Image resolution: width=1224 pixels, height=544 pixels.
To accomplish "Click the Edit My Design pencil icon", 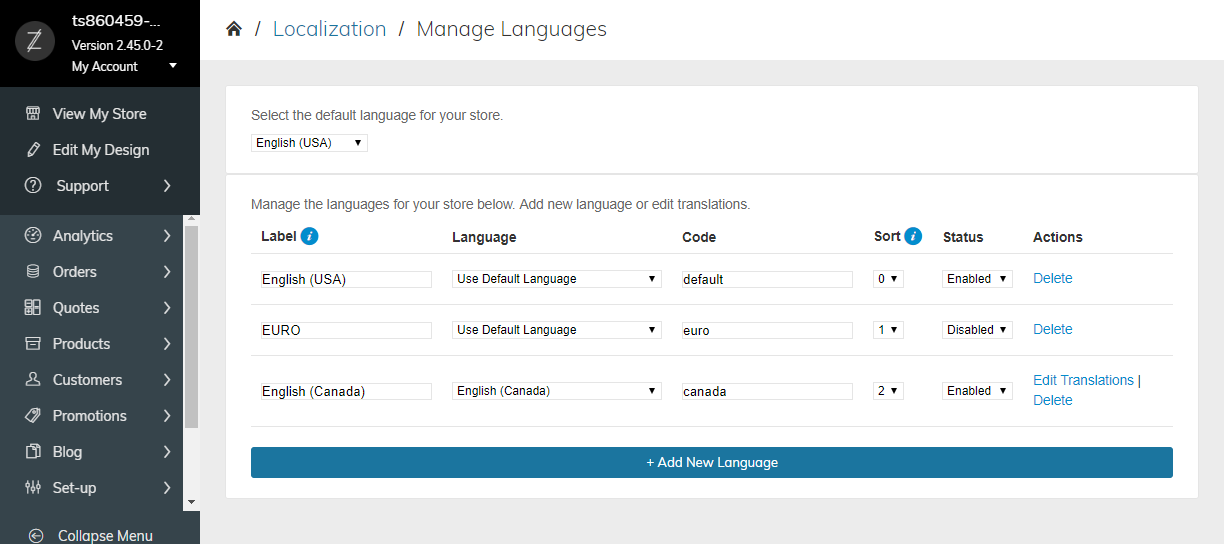I will point(33,150).
